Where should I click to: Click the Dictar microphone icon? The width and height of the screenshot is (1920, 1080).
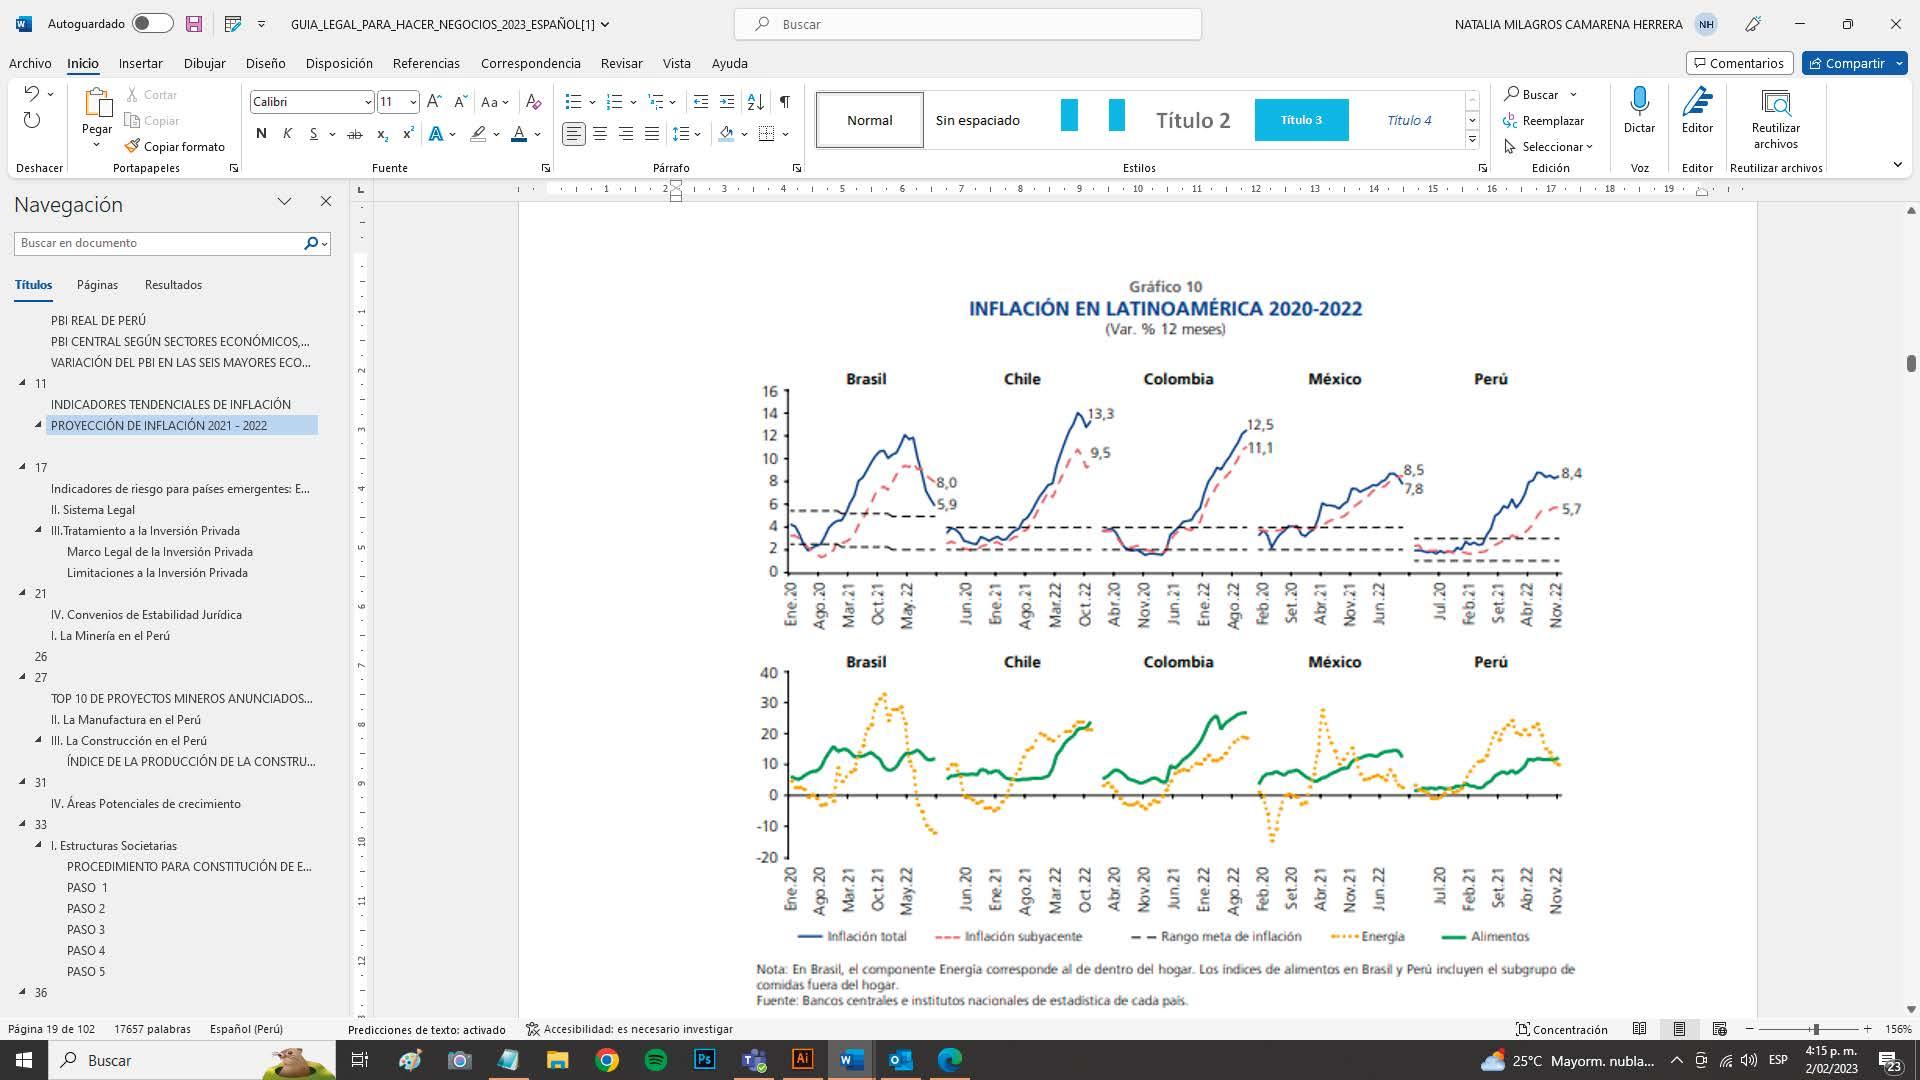point(1639,101)
